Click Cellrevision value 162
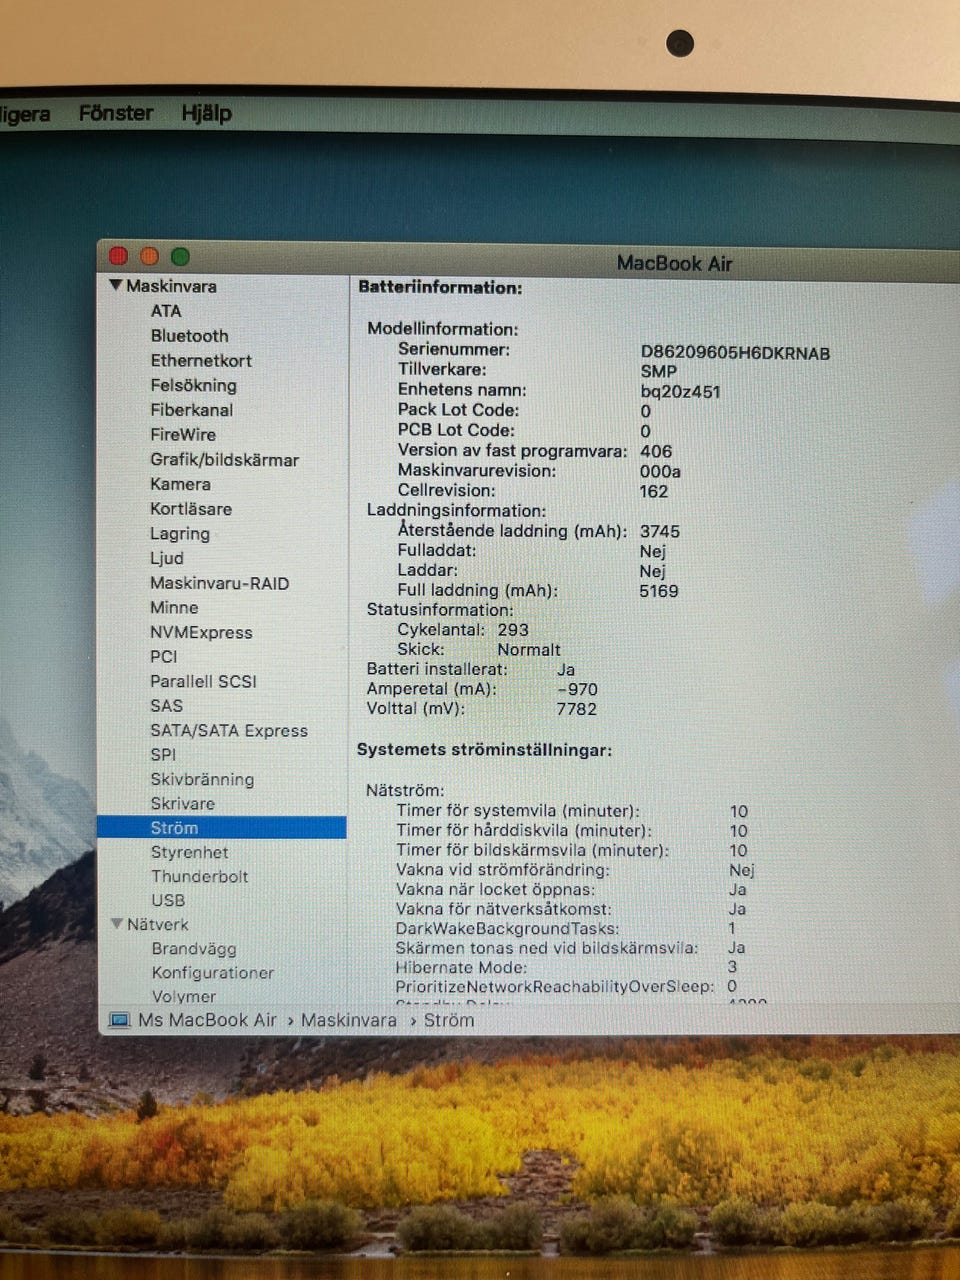This screenshot has width=960, height=1280. click(x=654, y=491)
